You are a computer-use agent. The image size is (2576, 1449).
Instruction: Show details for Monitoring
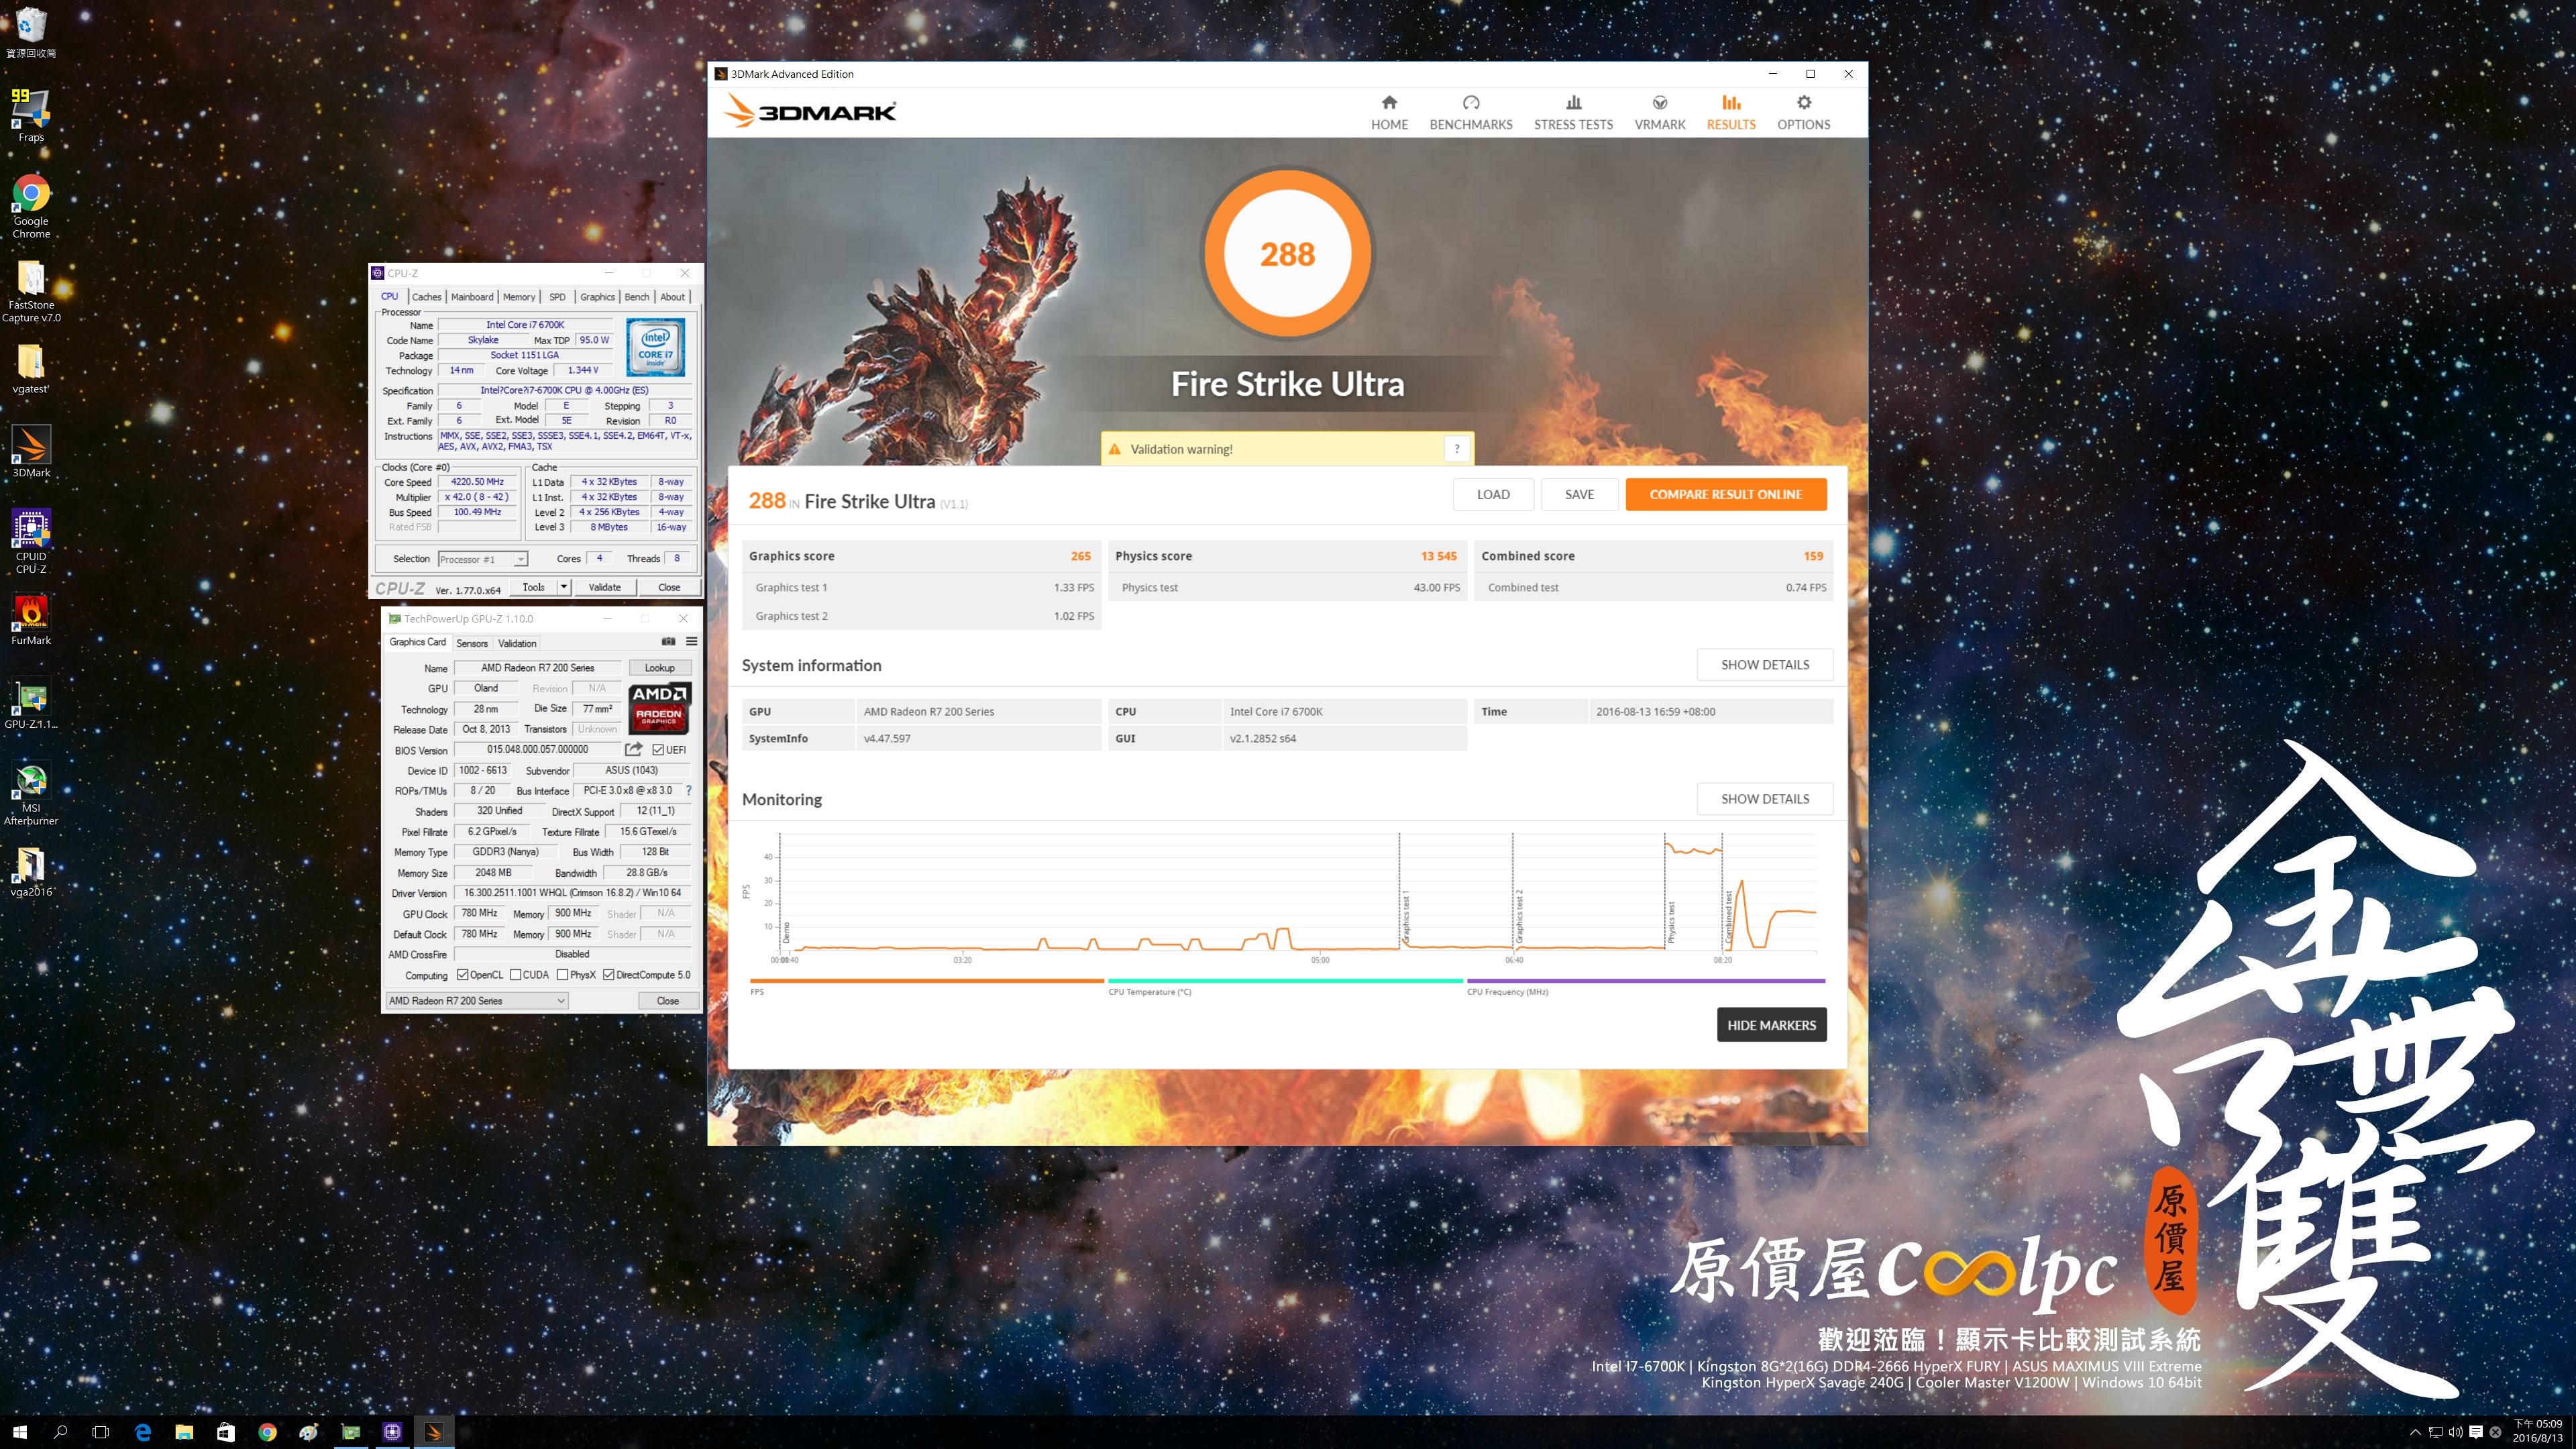click(x=1765, y=799)
